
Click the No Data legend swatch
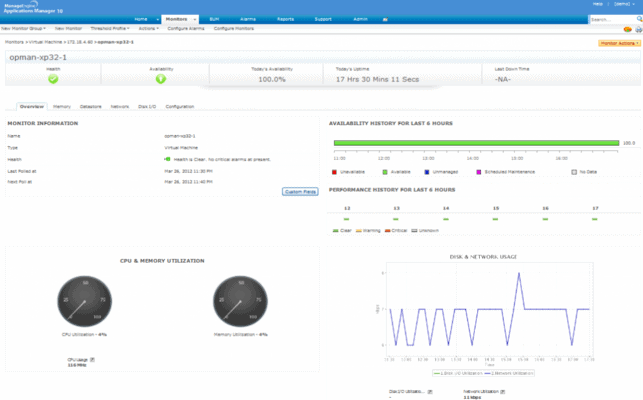(574, 172)
